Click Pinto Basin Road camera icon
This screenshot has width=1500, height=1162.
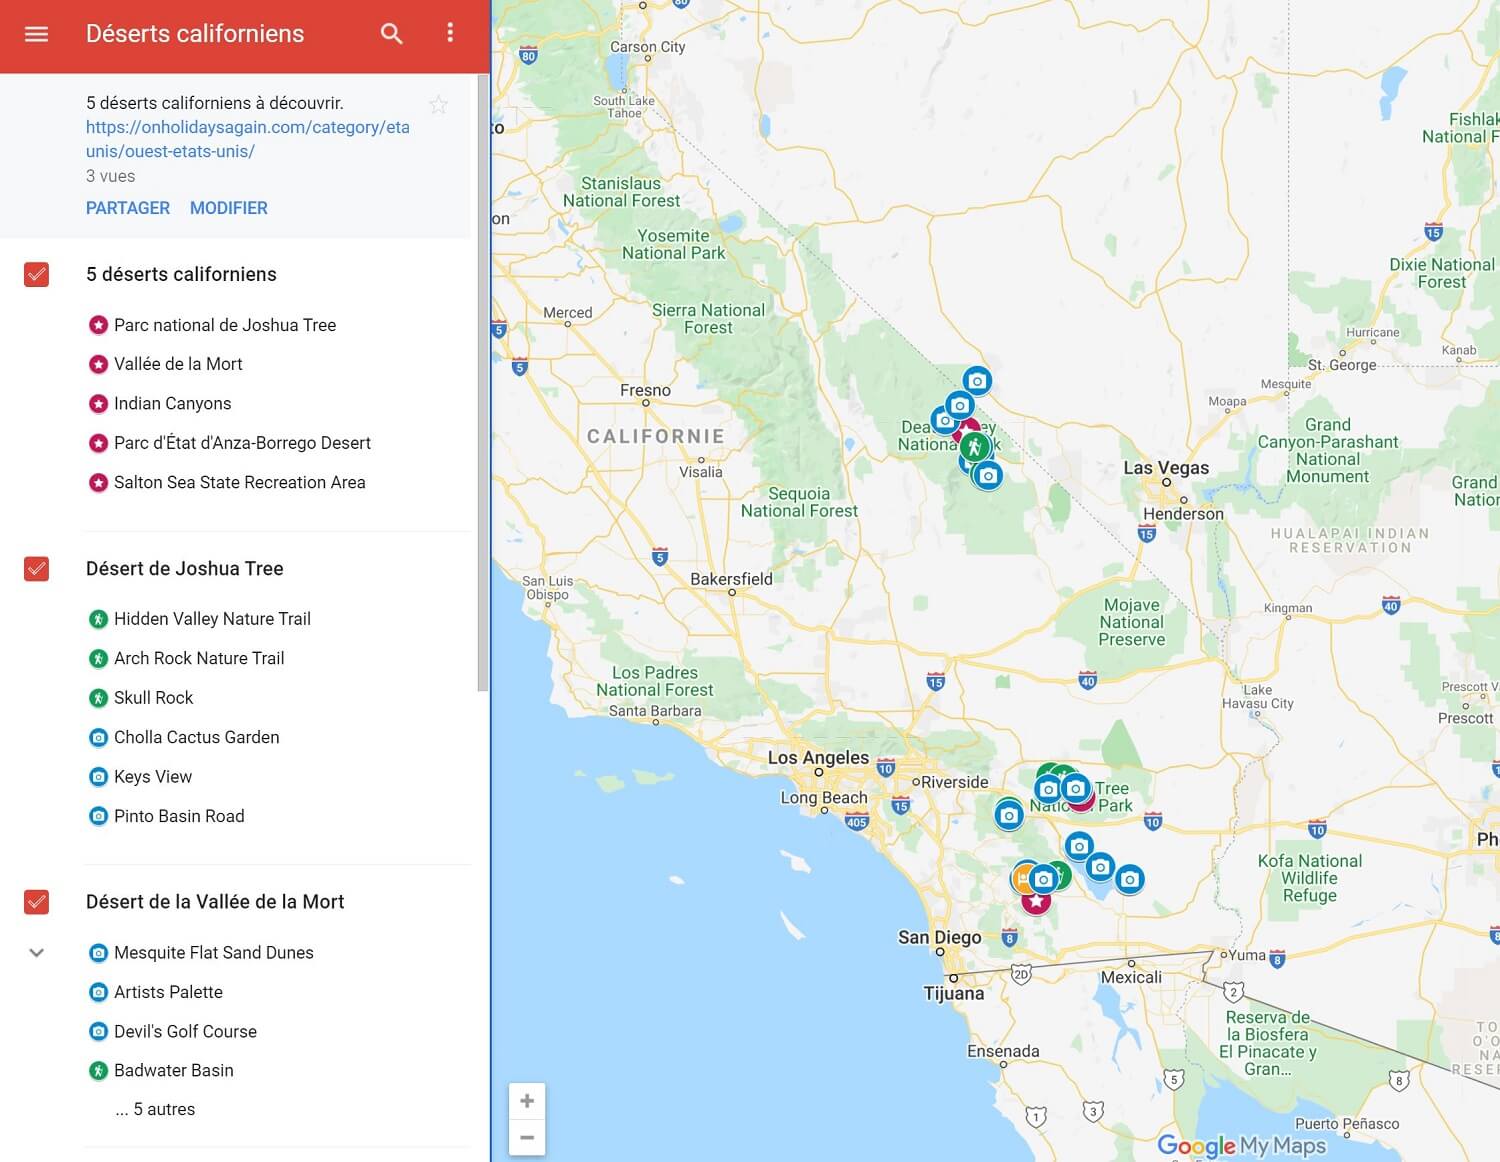[x=98, y=816]
